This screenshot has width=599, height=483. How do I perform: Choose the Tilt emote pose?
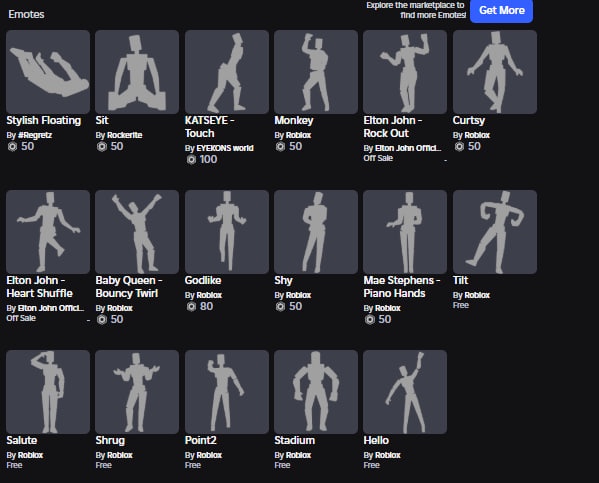point(495,232)
